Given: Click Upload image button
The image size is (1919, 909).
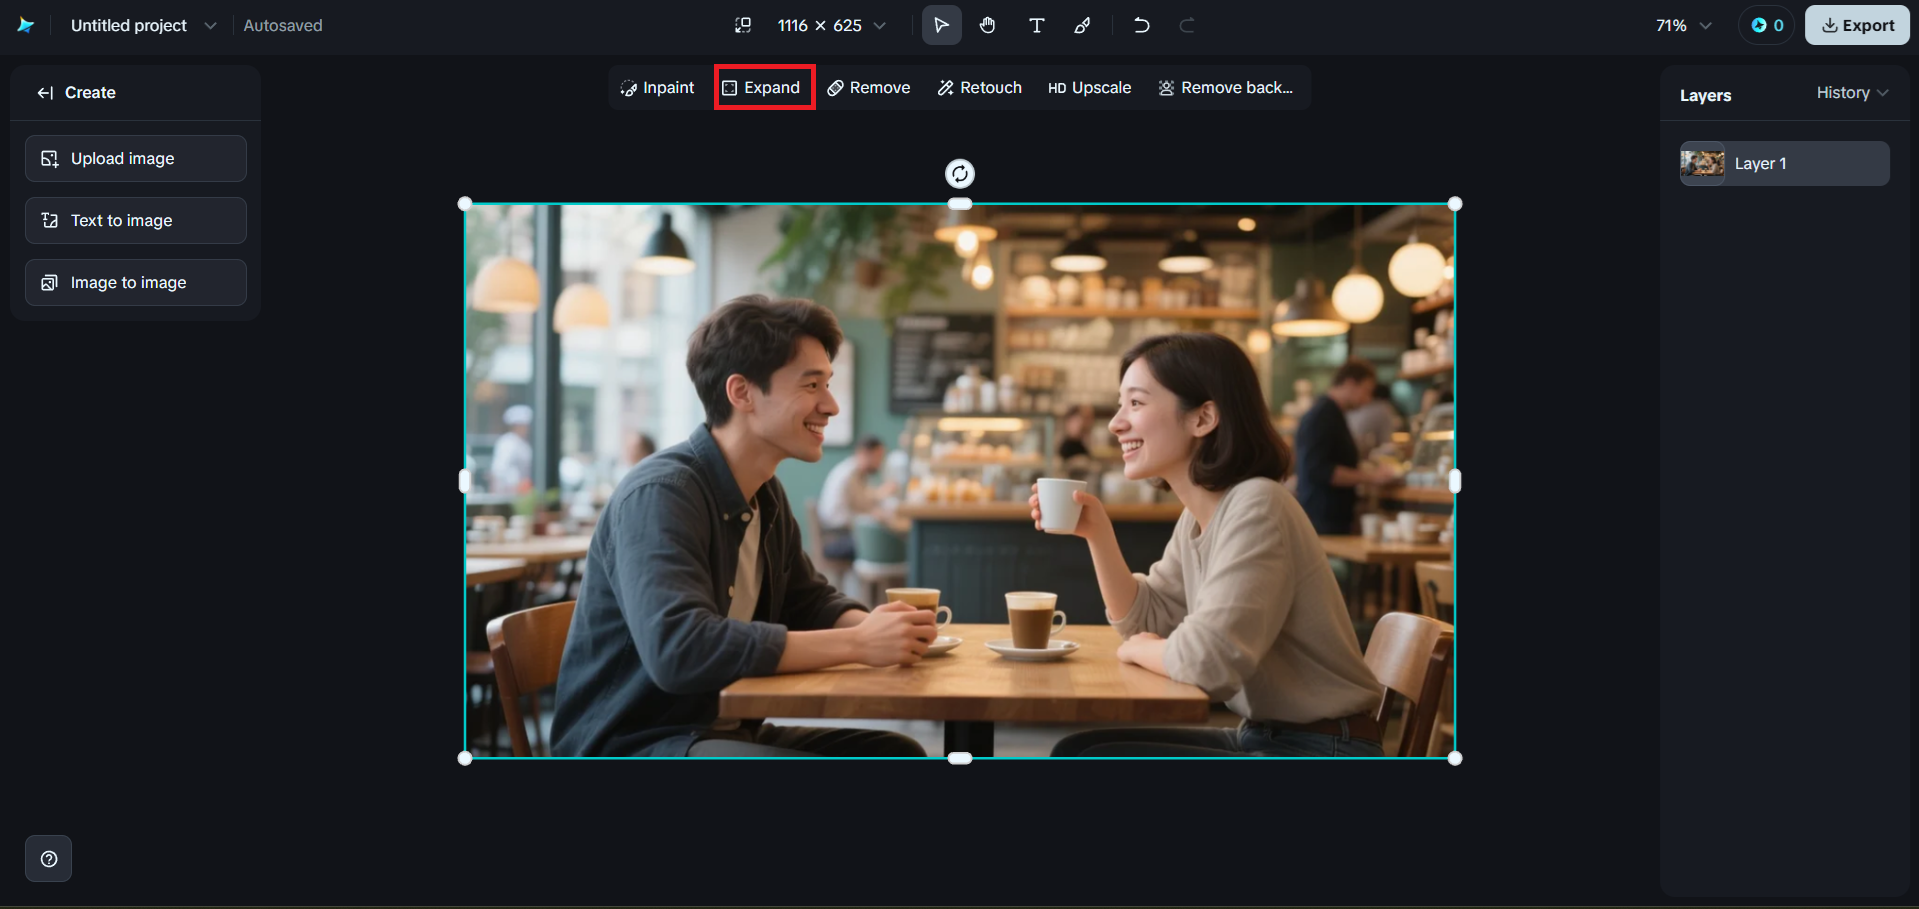Looking at the screenshot, I should [x=136, y=159].
